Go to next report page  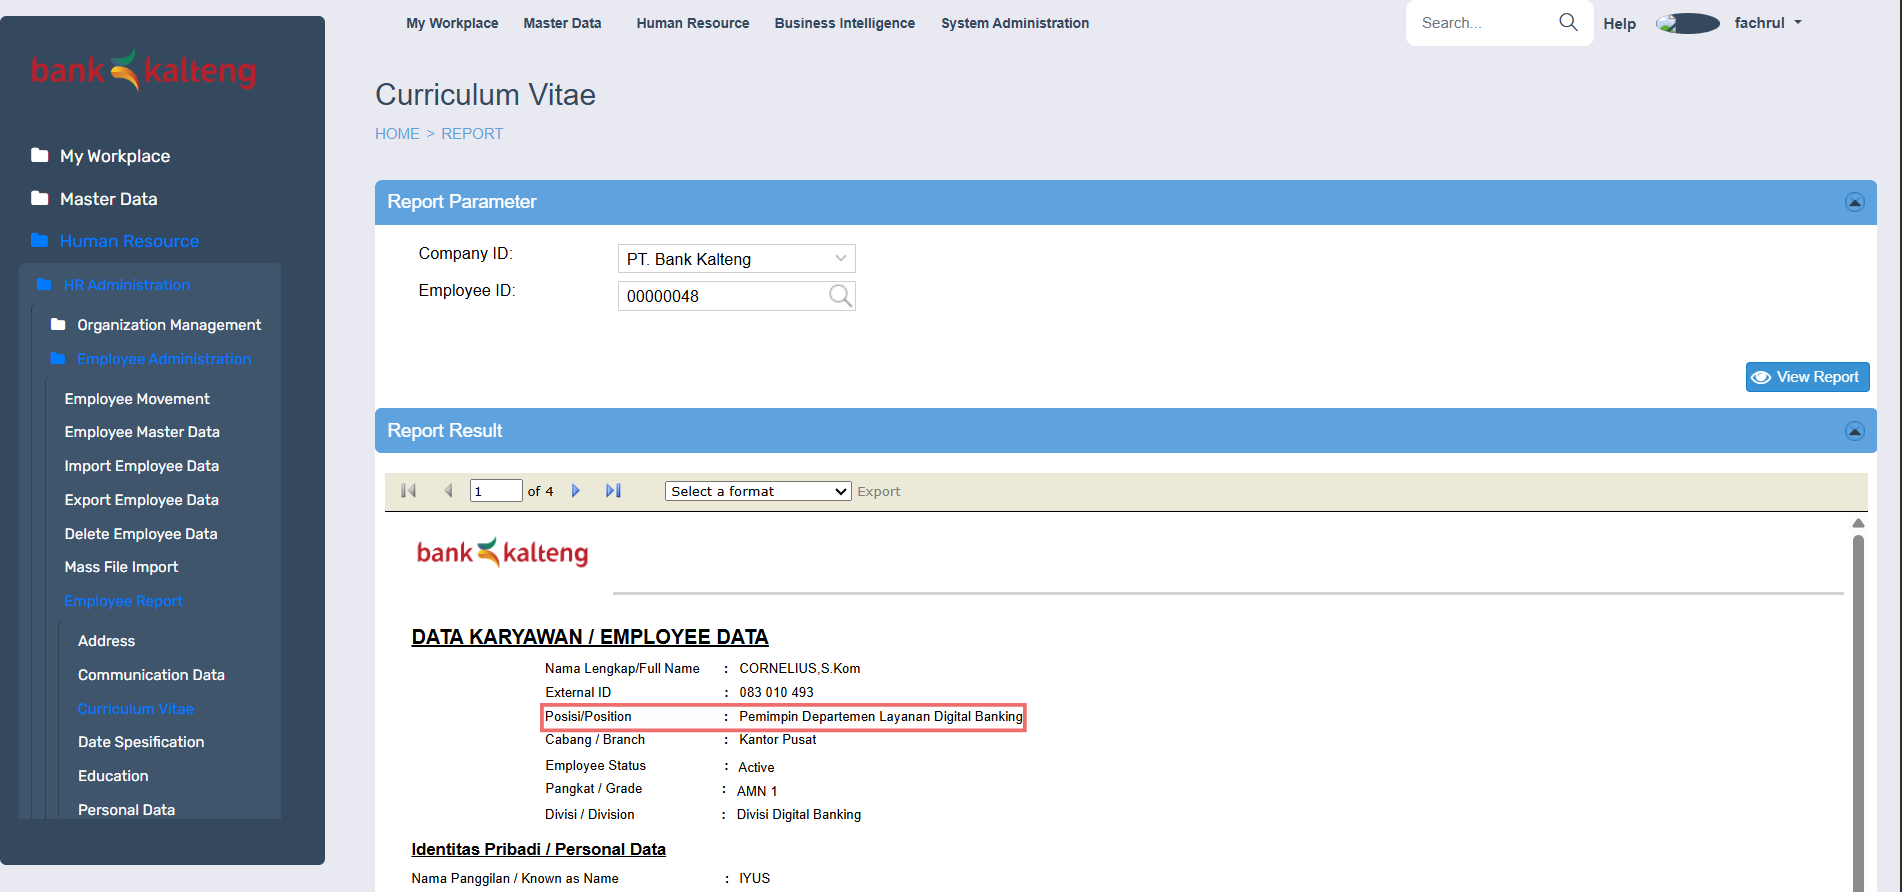(x=576, y=491)
